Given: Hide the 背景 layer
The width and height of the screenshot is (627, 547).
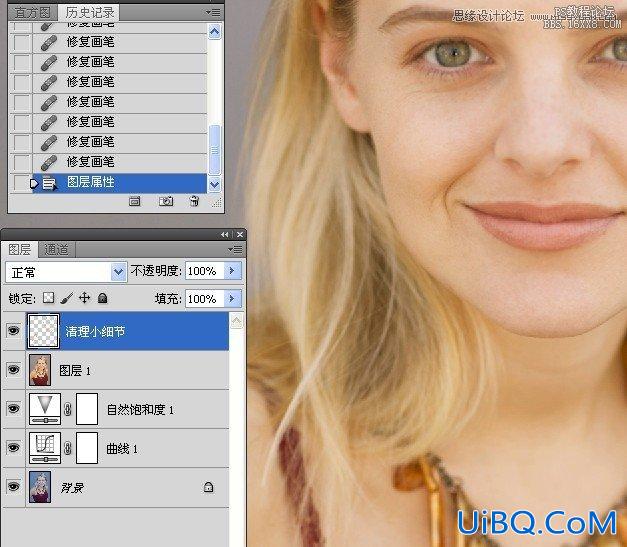Looking at the screenshot, I should [14, 487].
